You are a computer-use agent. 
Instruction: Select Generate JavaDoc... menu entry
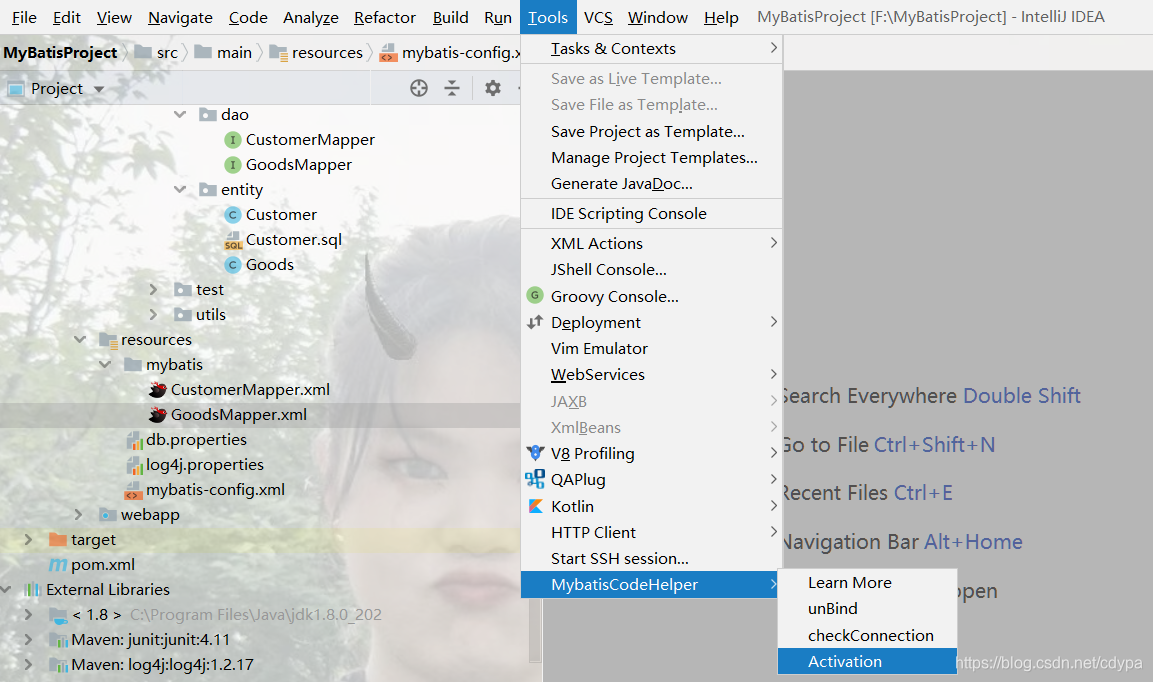pyautogui.click(x=652, y=184)
